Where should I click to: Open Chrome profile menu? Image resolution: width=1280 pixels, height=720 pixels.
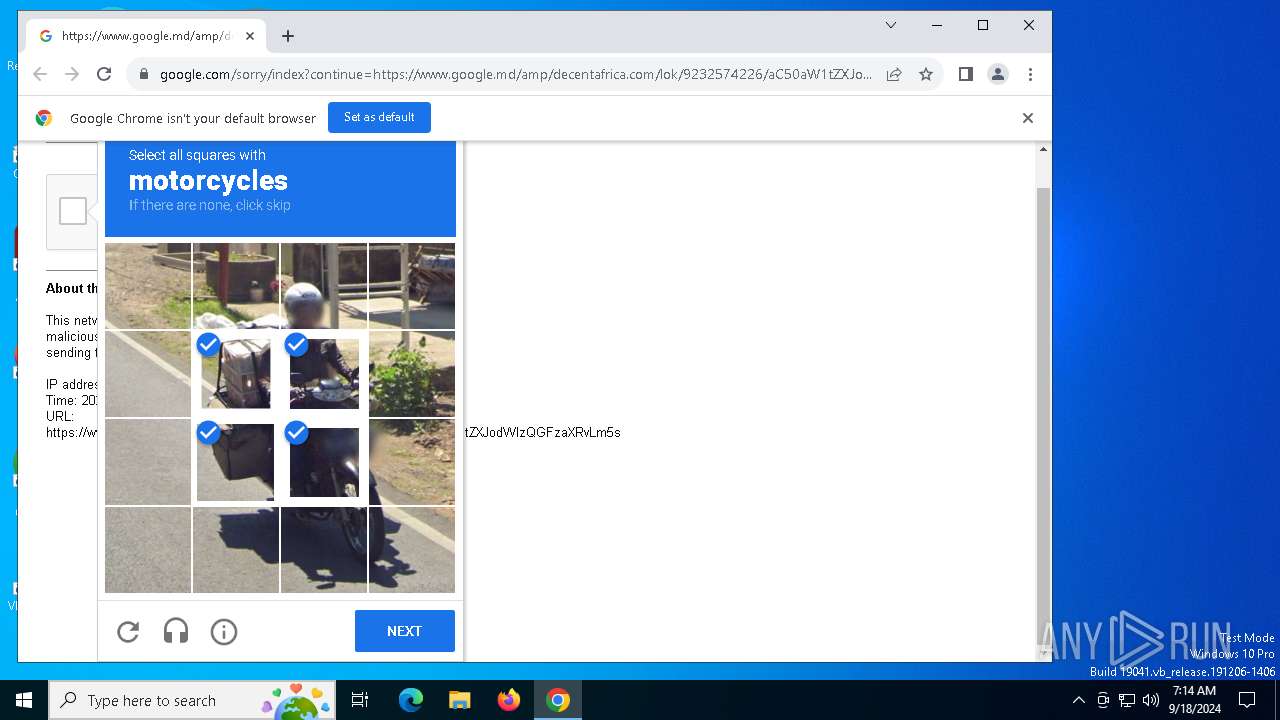point(998,74)
